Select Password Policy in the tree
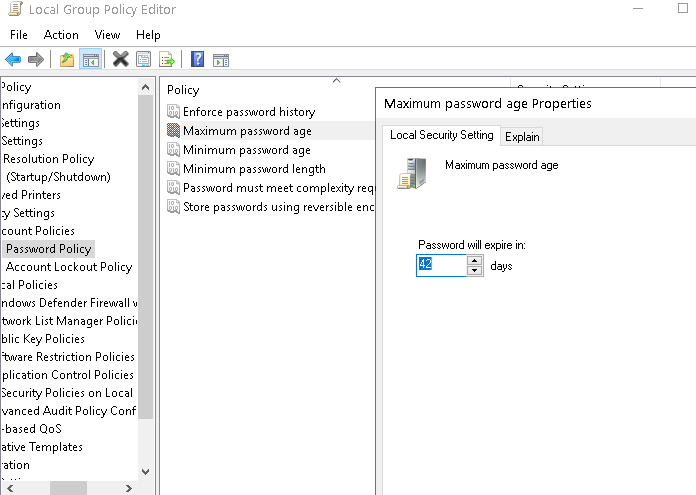Viewport: 696px width, 495px height. click(48, 249)
